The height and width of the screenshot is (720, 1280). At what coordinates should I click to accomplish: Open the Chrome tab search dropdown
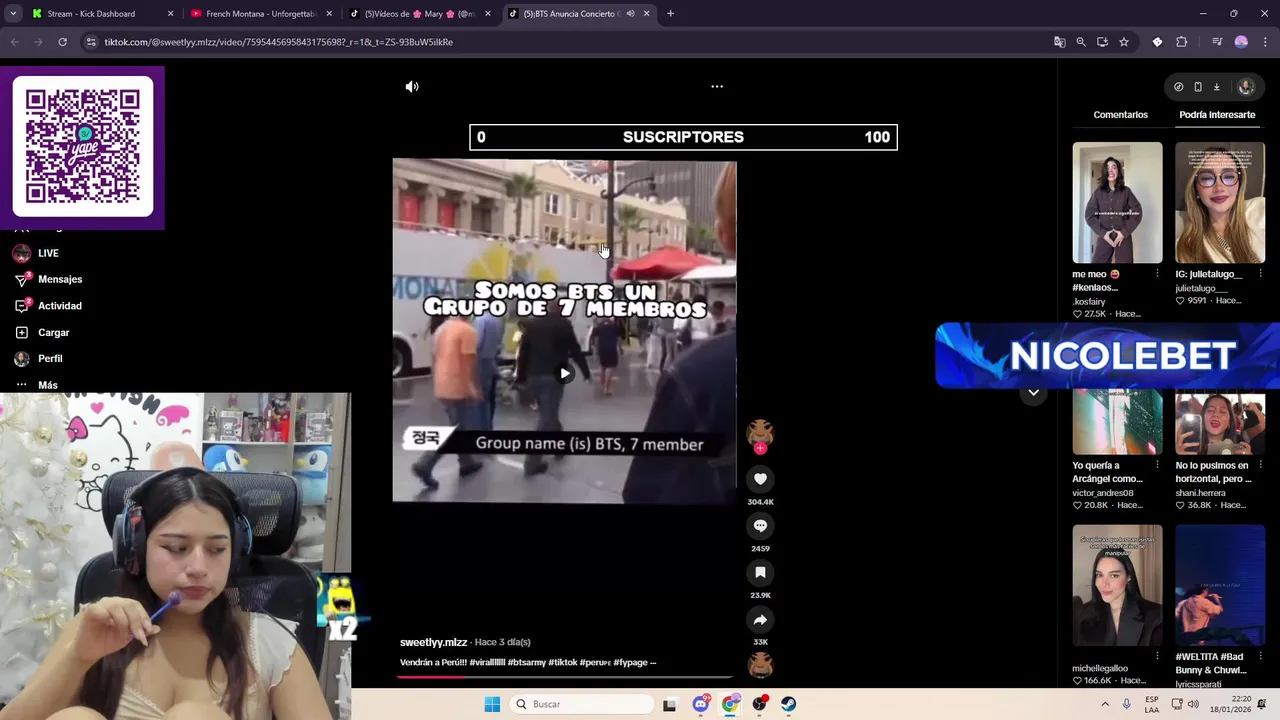coord(13,14)
